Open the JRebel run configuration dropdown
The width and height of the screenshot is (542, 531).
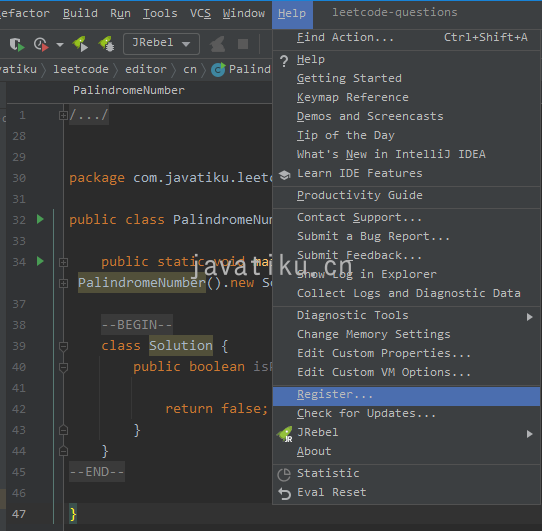click(x=161, y=44)
